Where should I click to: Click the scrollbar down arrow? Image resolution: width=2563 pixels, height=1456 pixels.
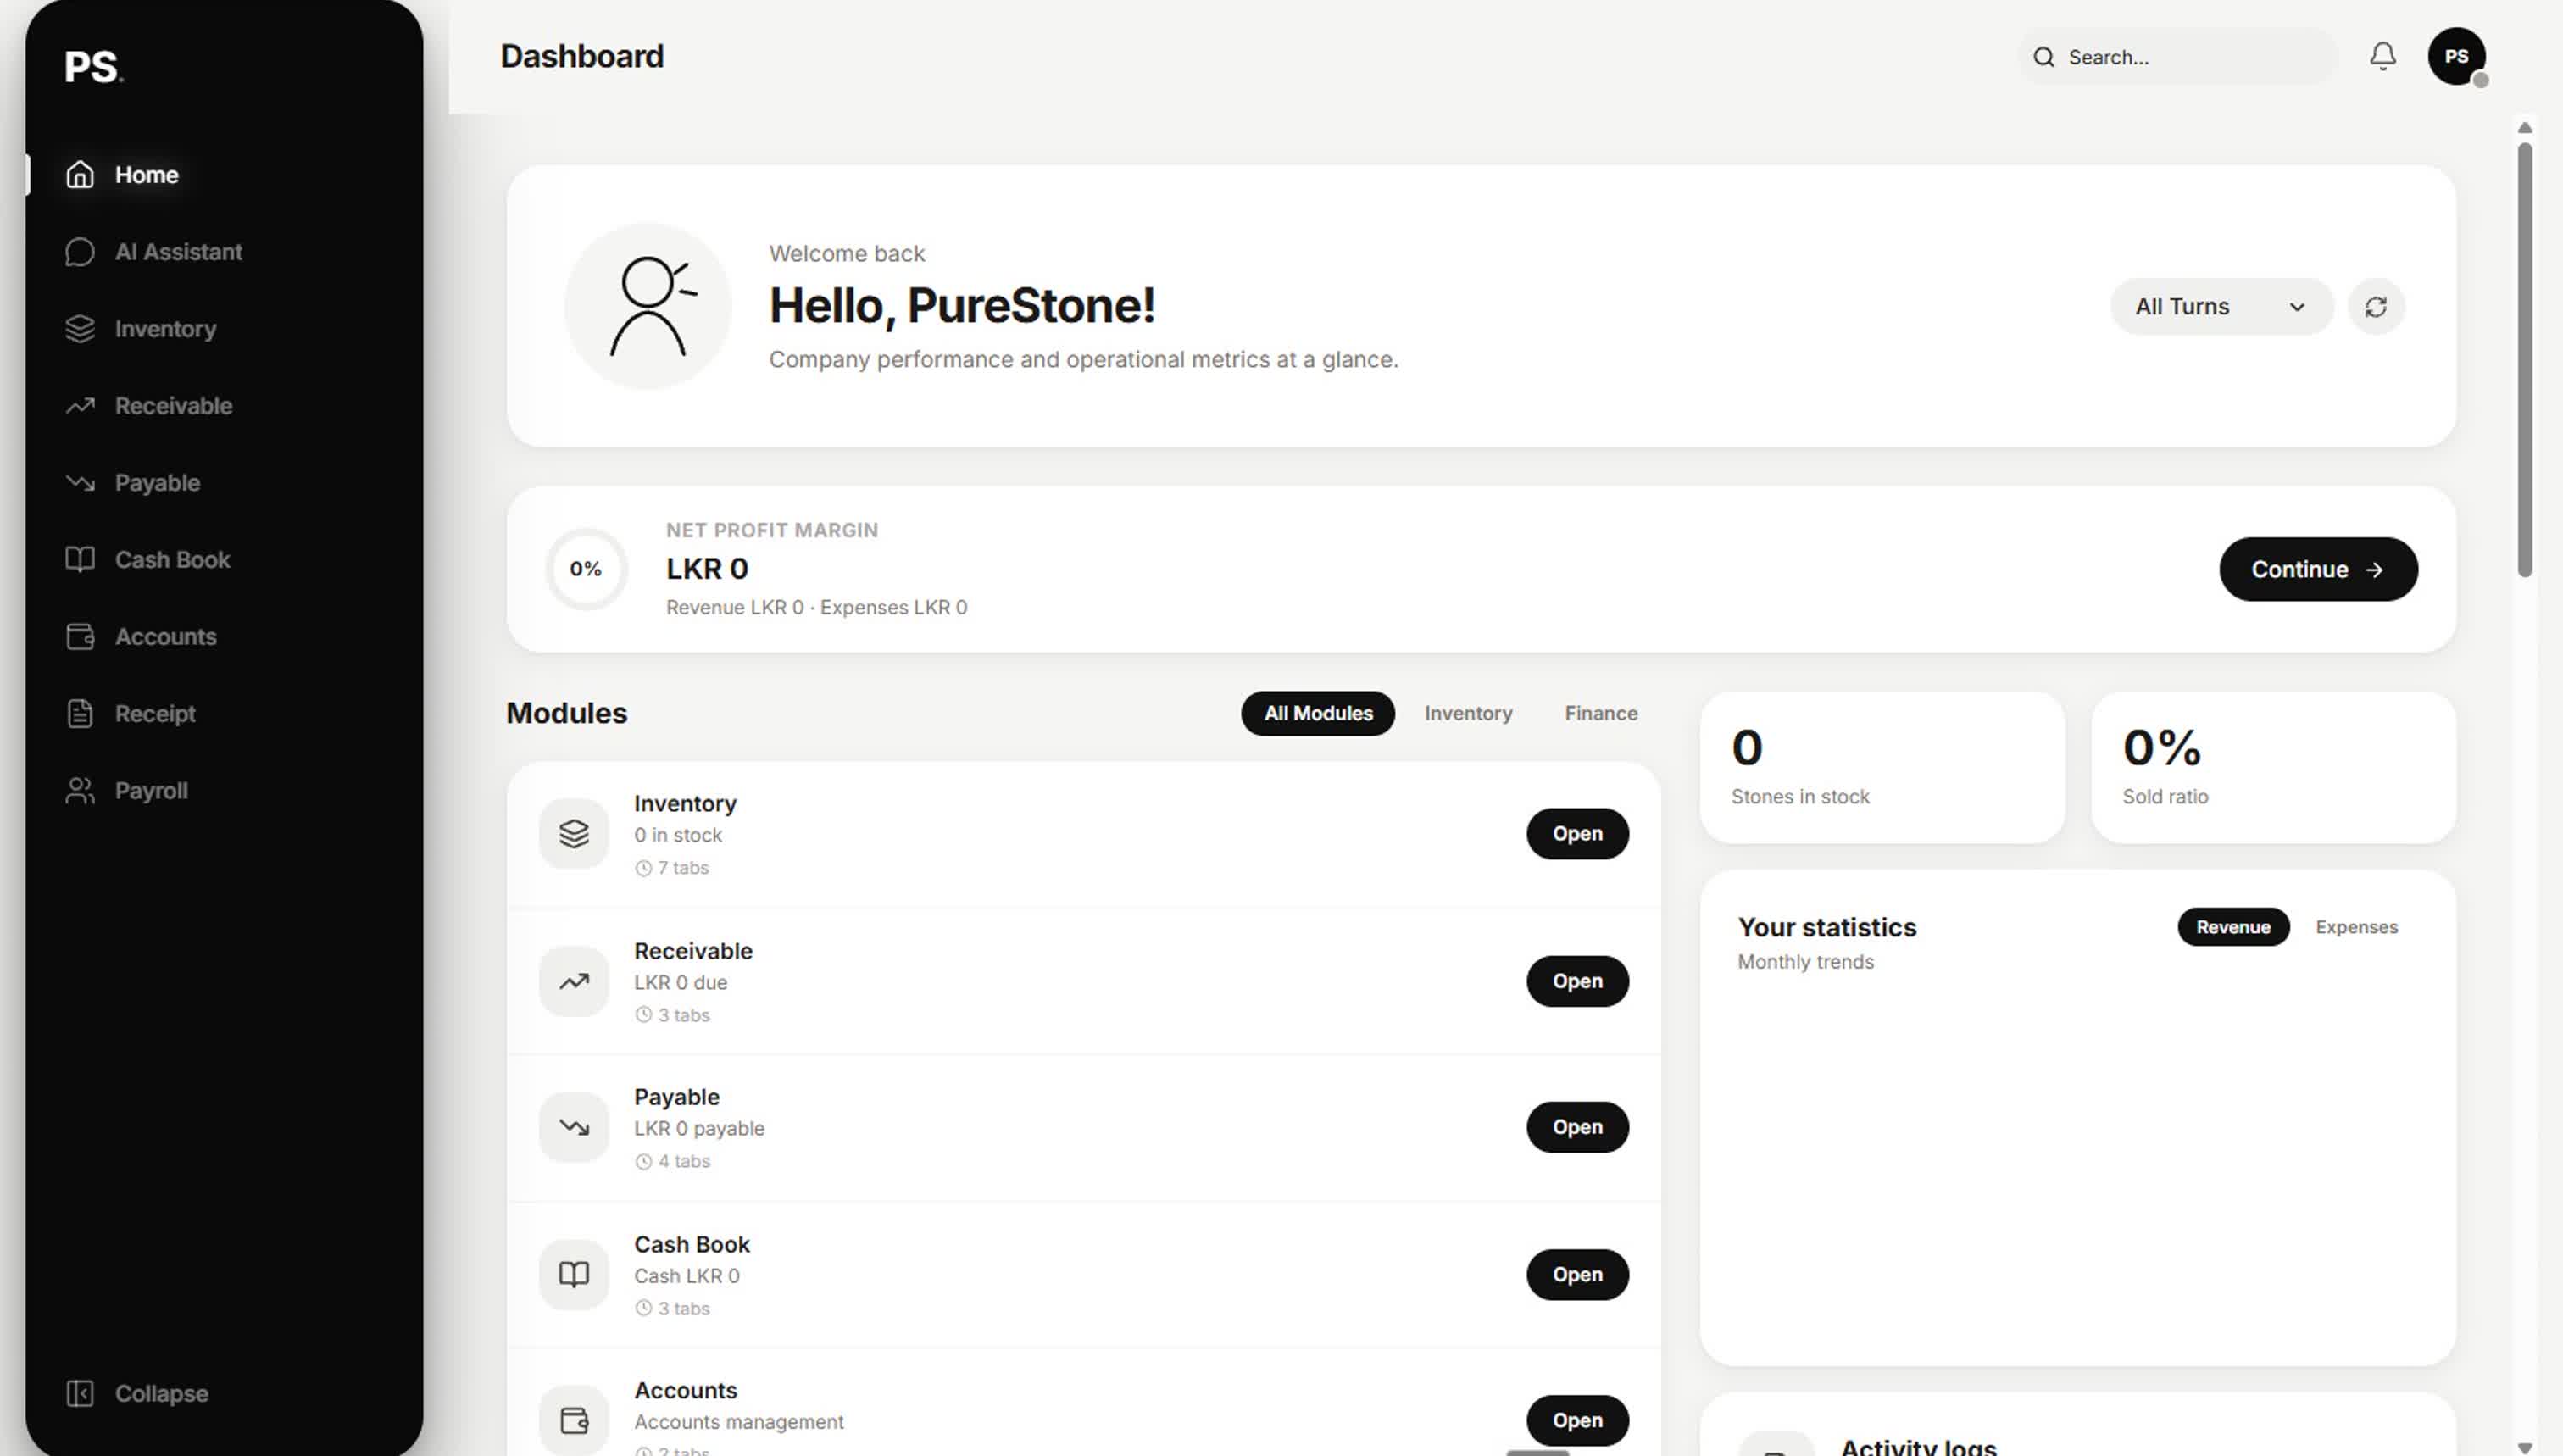coord(2525,1448)
